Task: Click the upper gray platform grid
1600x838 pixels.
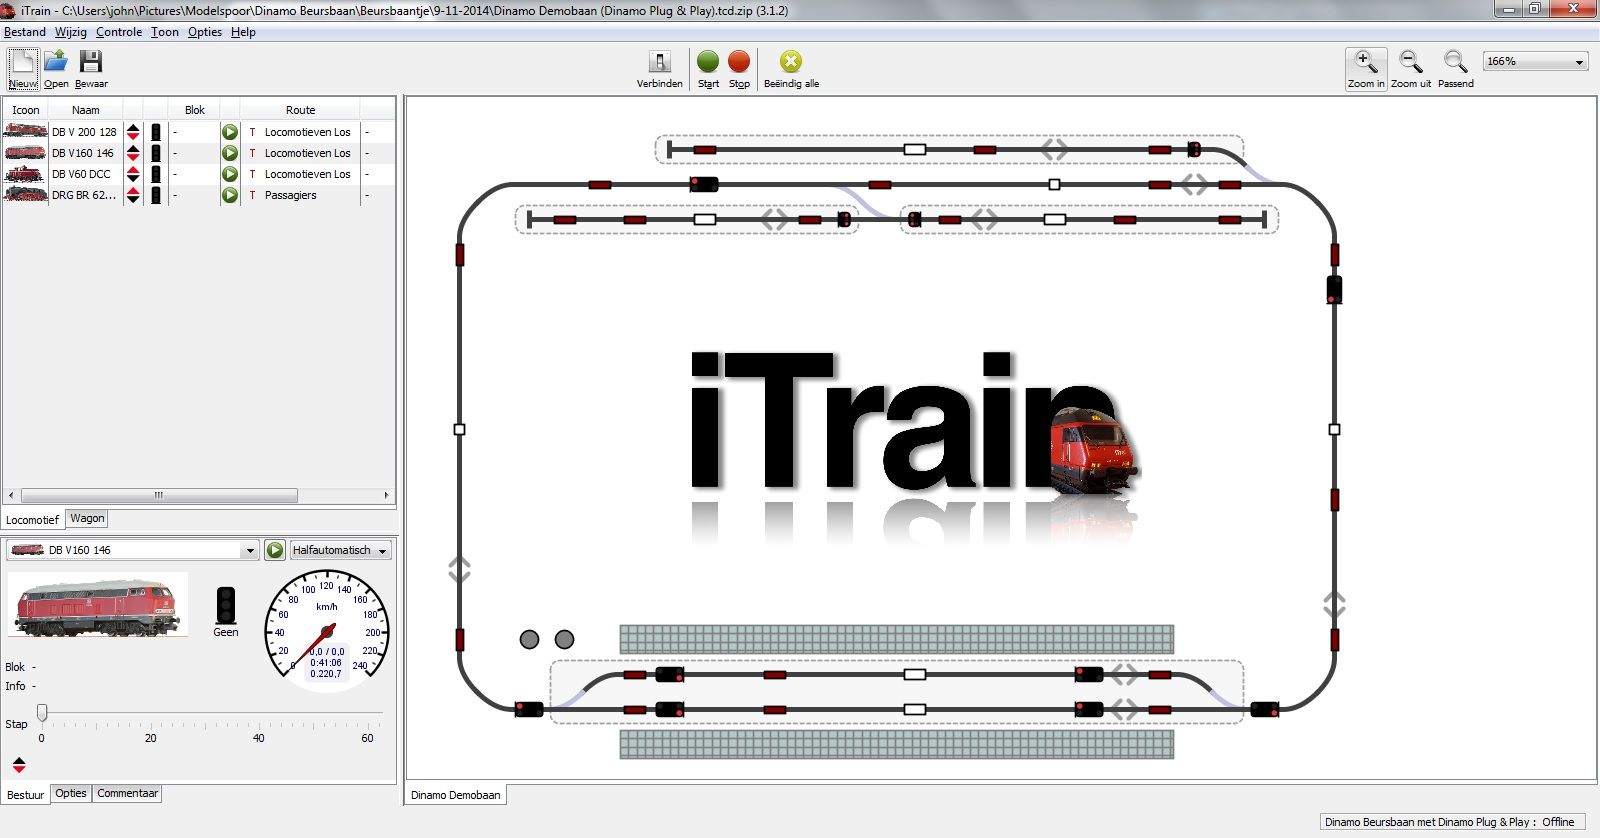Action: tap(896, 639)
